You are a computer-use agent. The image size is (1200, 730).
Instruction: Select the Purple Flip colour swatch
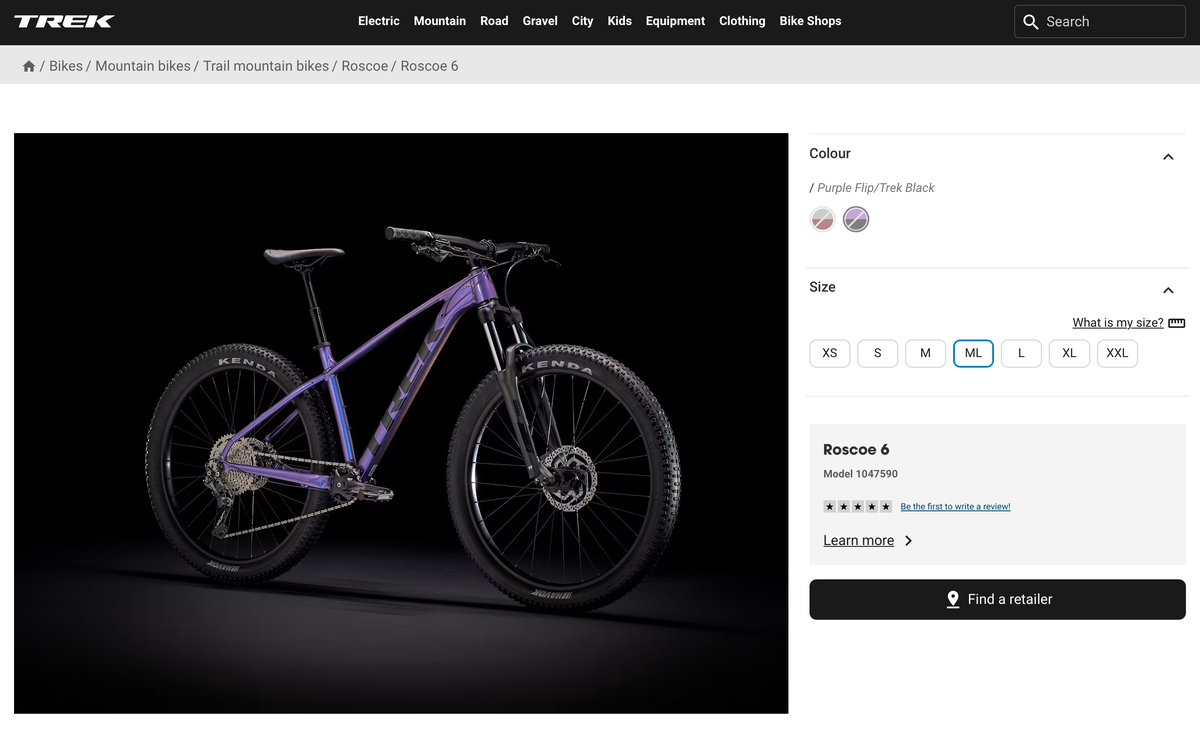(x=856, y=218)
